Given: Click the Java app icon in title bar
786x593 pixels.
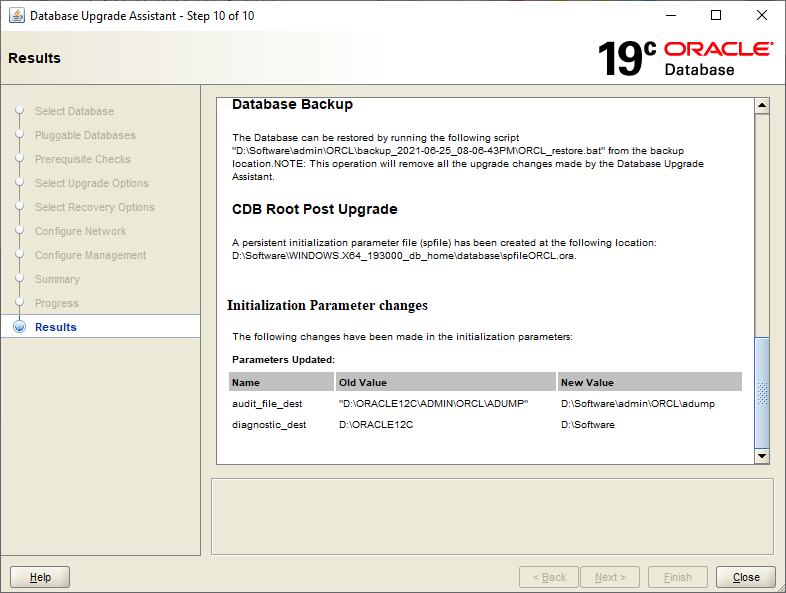Looking at the screenshot, I should click(x=17, y=16).
